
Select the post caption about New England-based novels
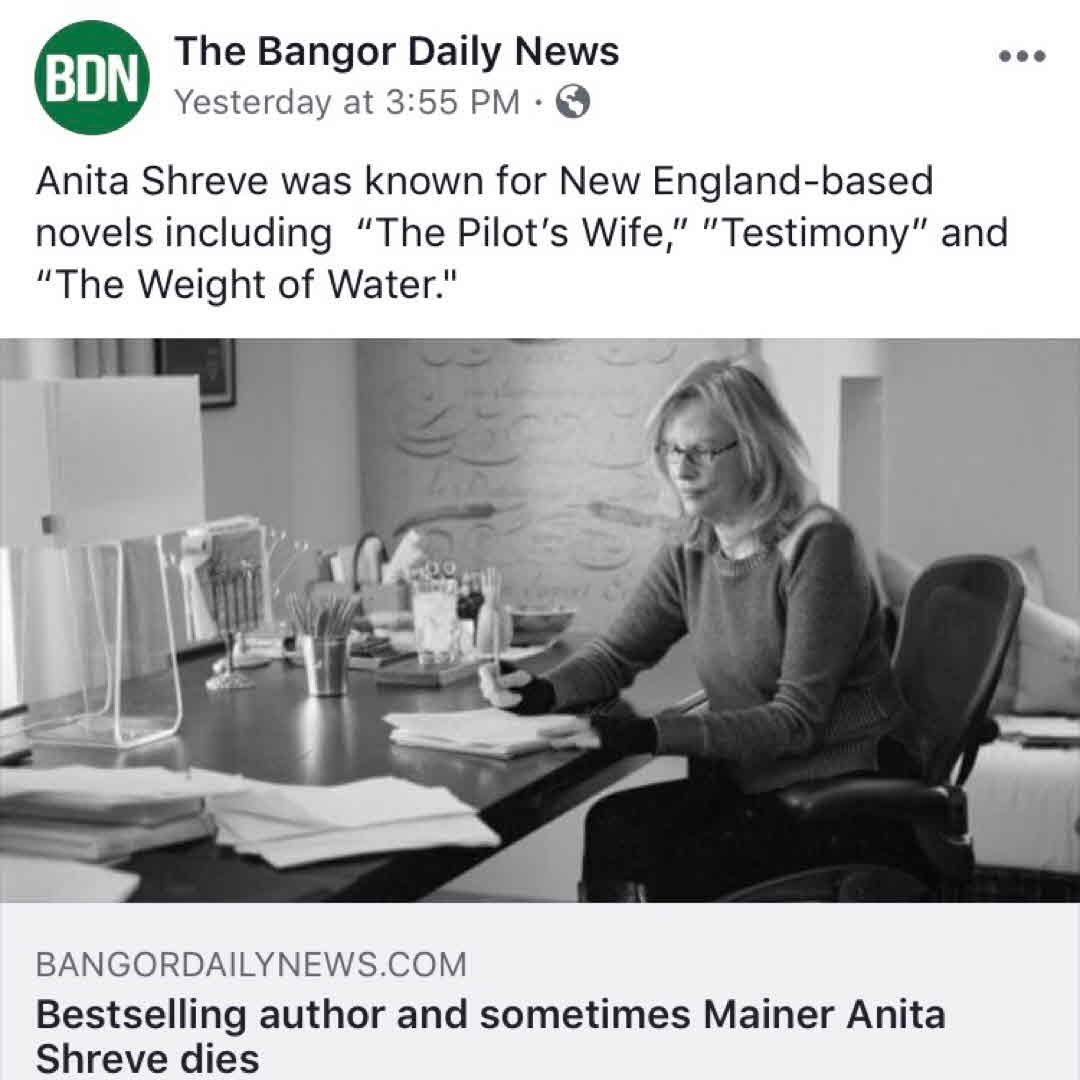tap(521, 233)
